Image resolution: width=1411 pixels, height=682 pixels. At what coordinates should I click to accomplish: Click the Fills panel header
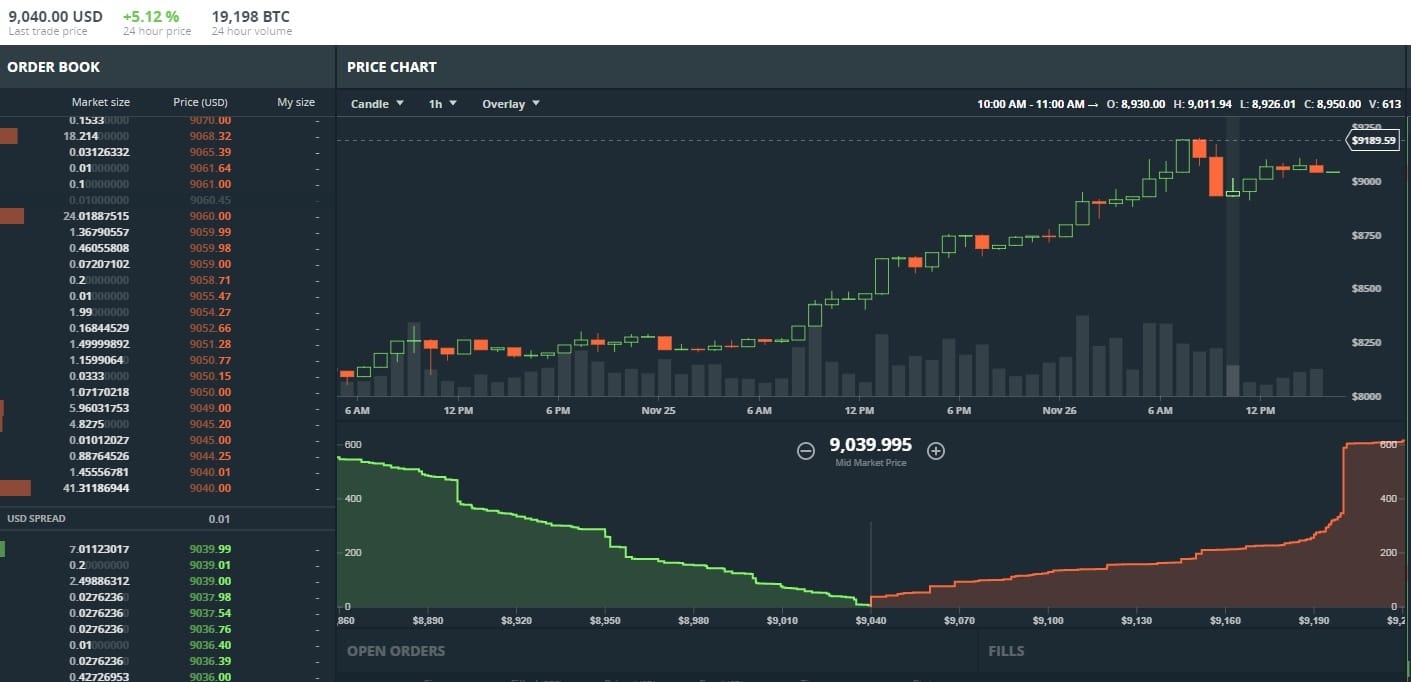tap(1006, 651)
